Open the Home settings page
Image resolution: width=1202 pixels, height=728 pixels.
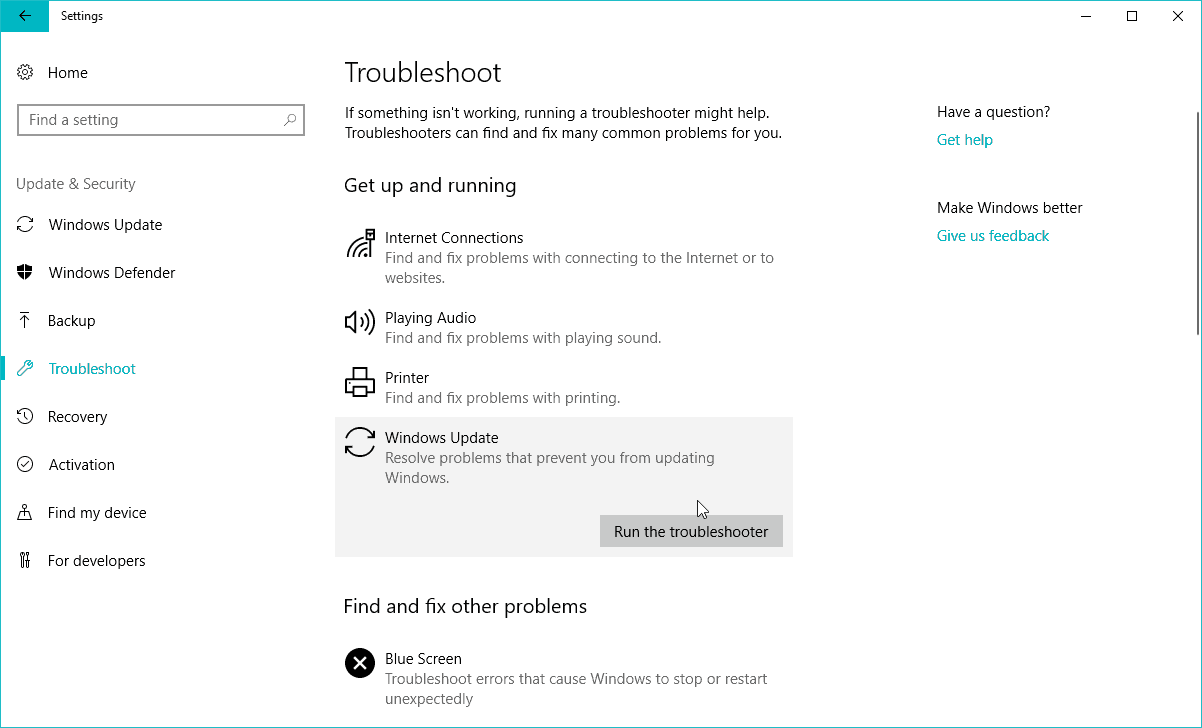click(68, 73)
